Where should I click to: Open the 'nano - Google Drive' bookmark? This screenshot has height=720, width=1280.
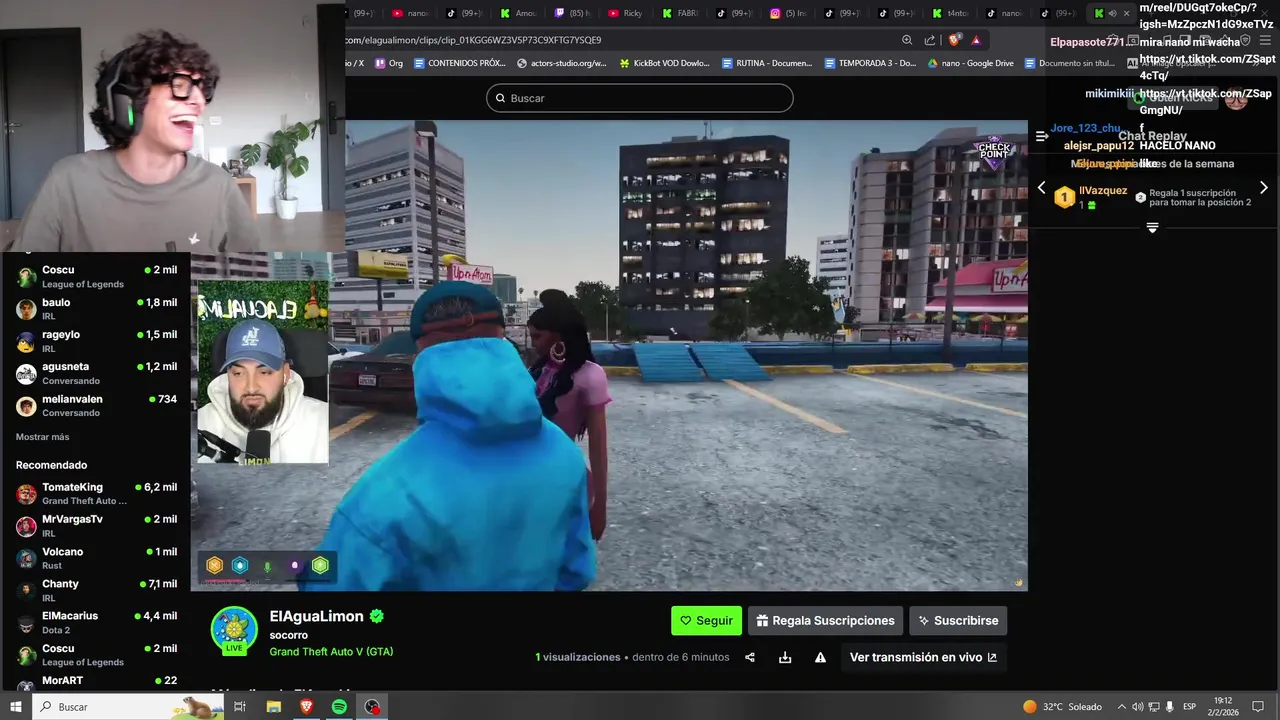tap(971, 63)
